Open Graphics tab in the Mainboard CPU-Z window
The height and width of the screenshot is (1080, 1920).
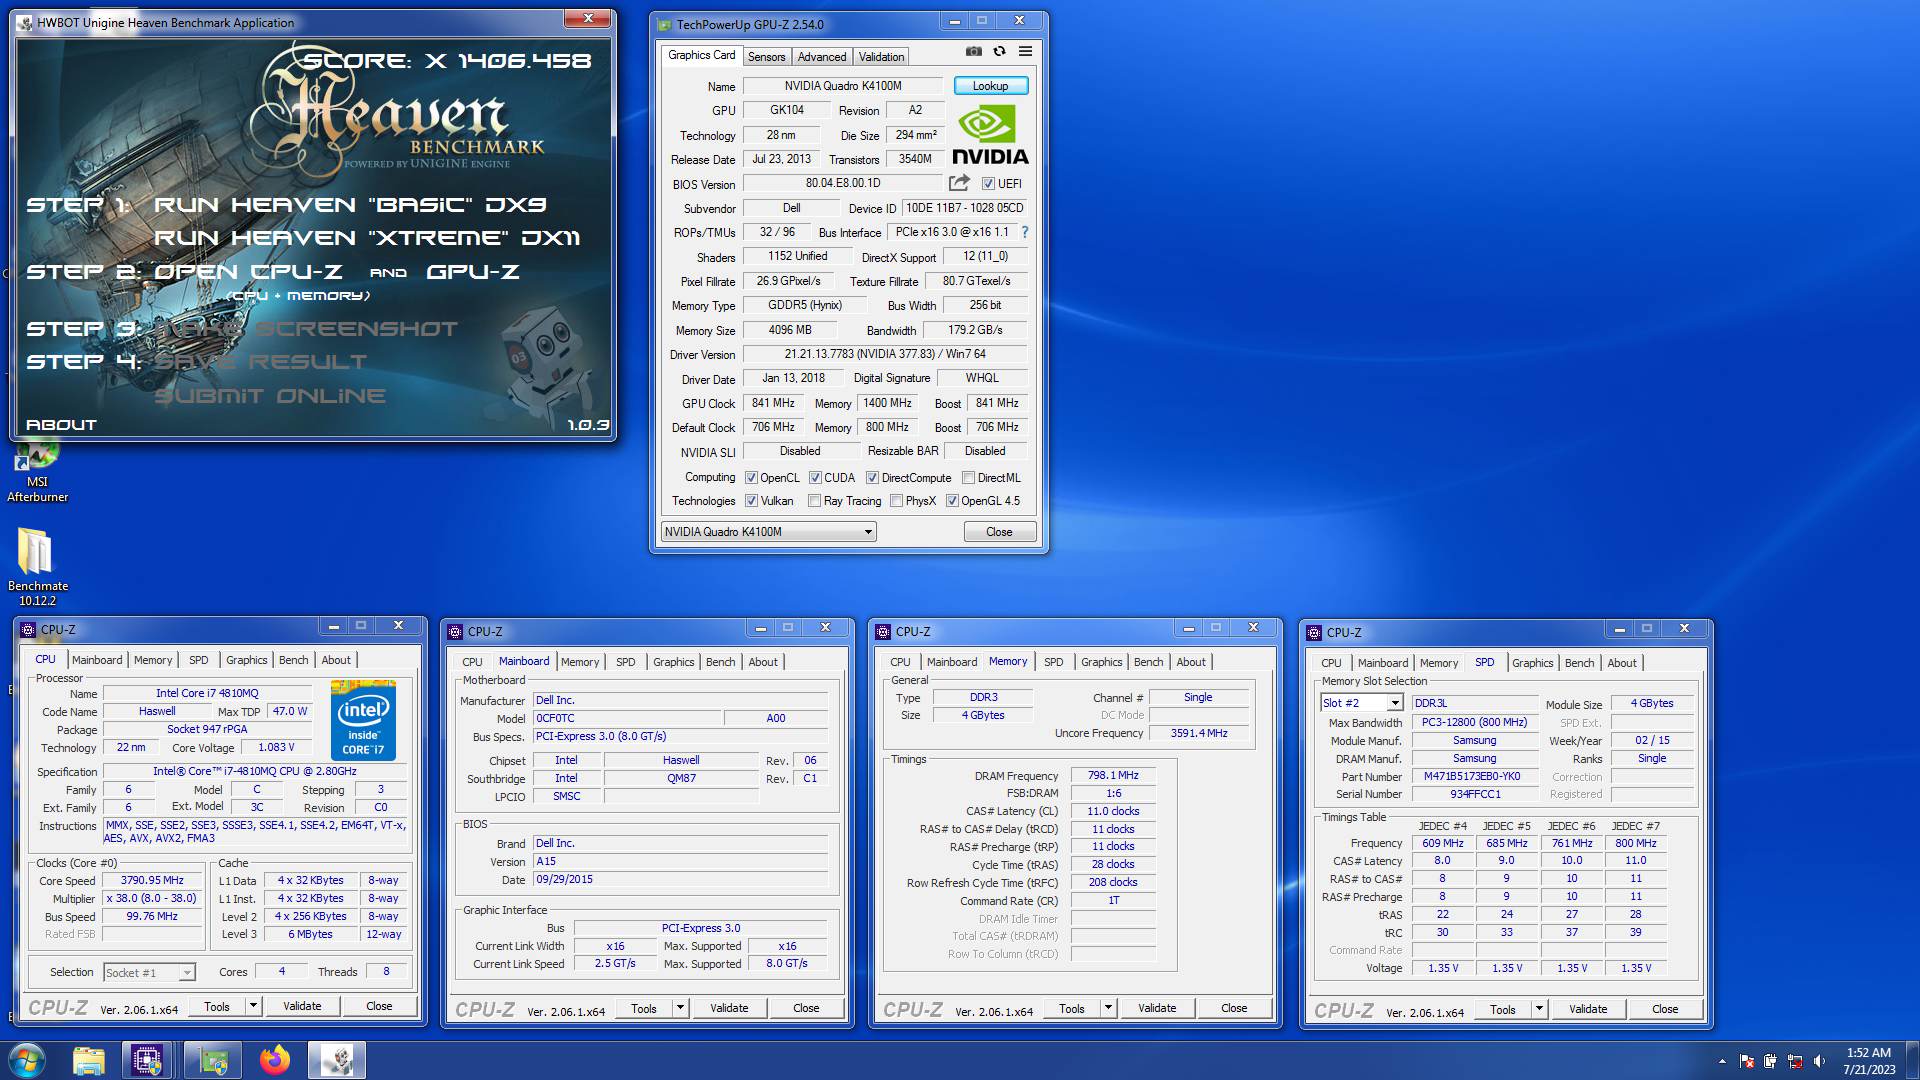pyautogui.click(x=673, y=662)
